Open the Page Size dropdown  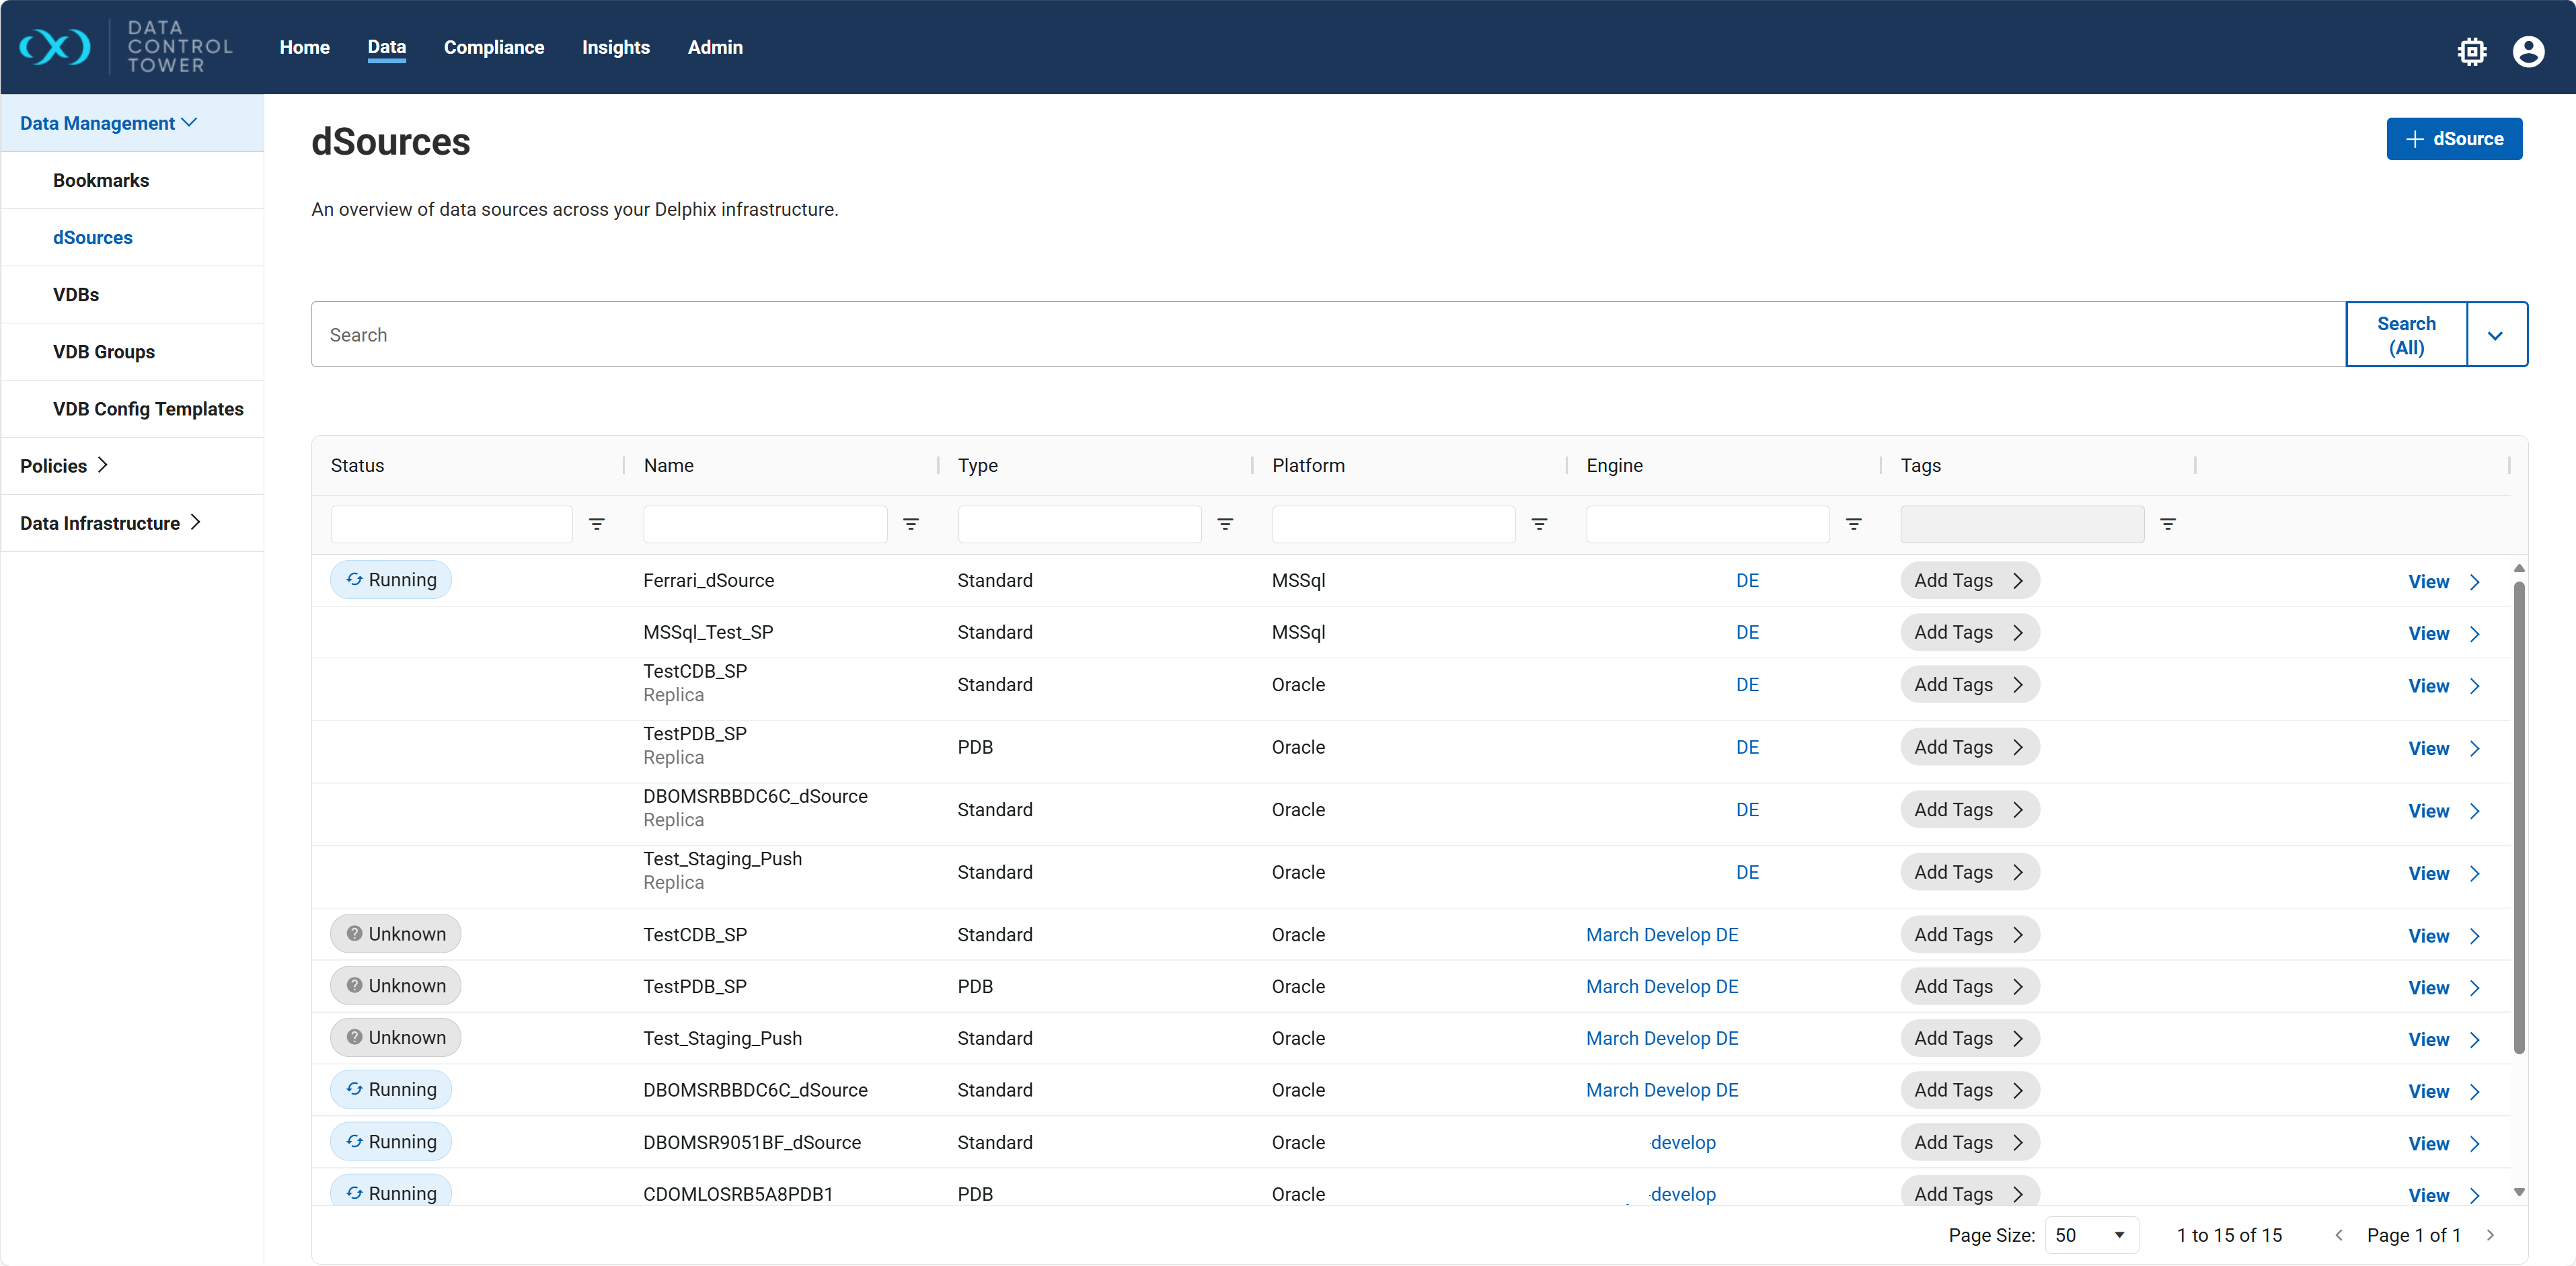click(2091, 1235)
